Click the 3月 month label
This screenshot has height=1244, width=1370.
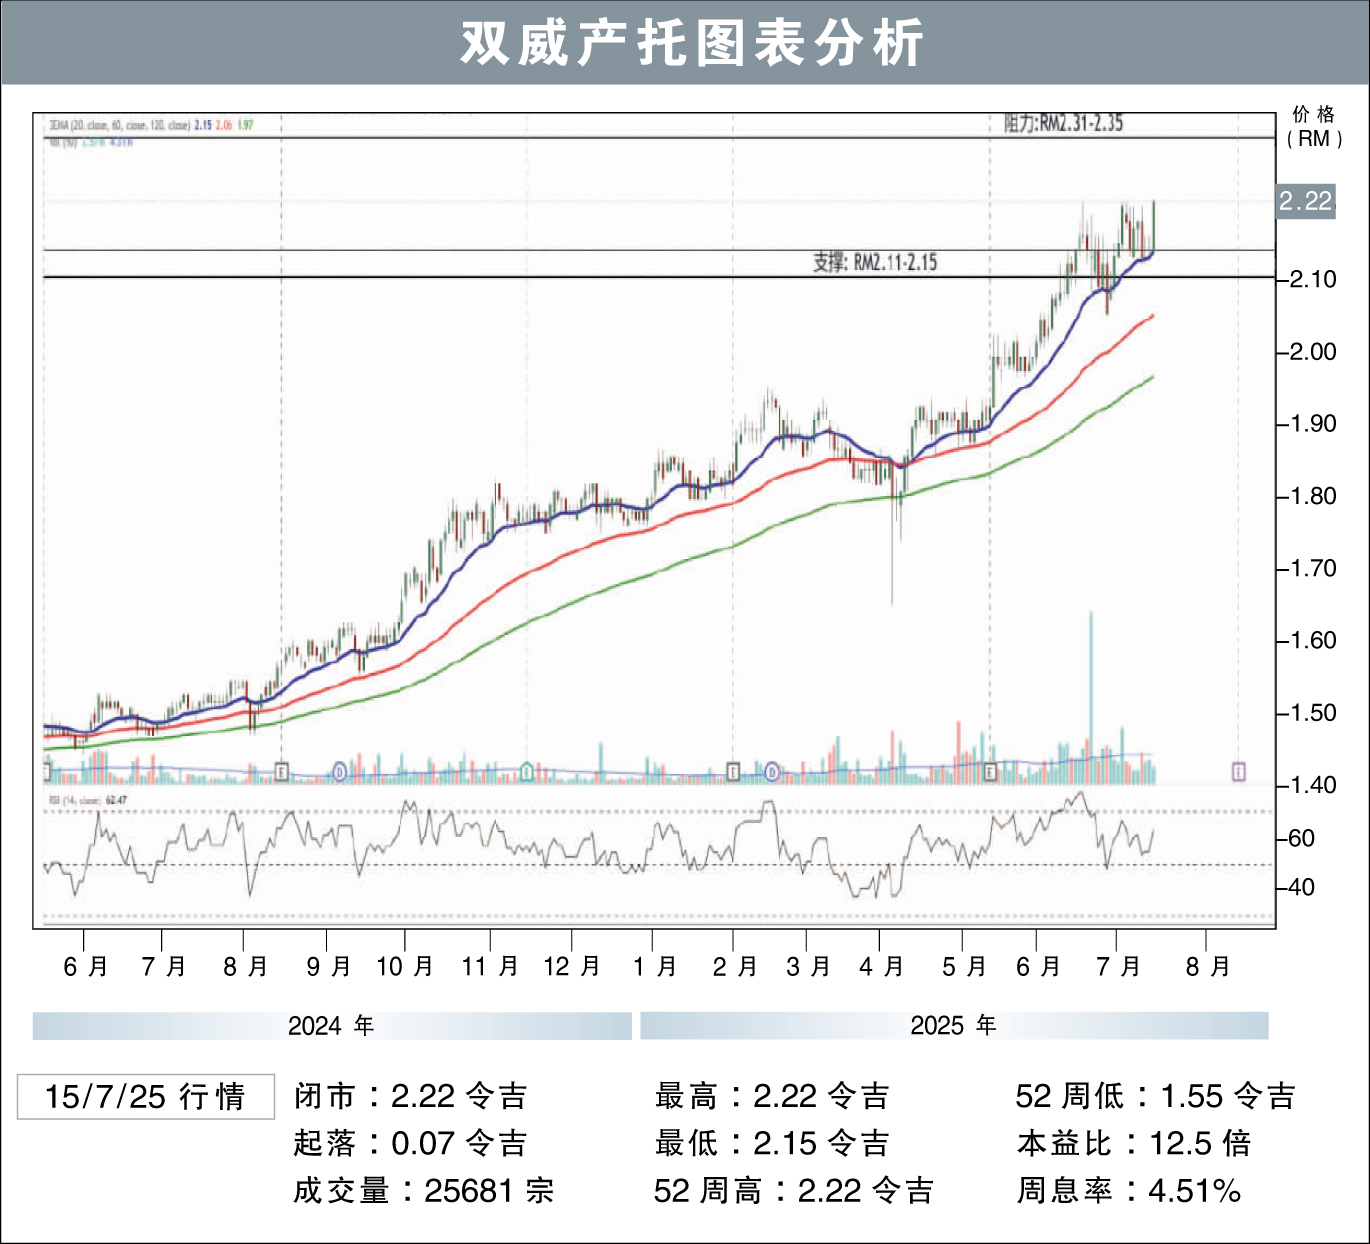point(808,967)
